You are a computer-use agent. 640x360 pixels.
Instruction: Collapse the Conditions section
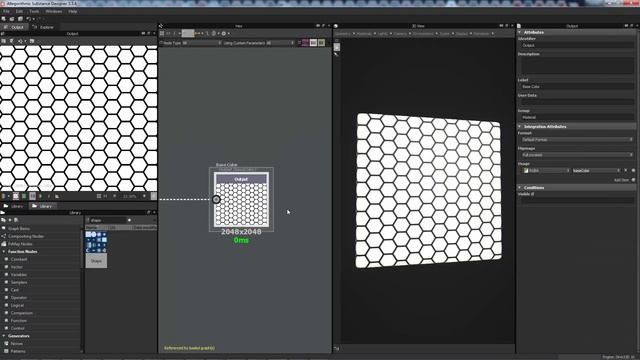tap(520, 188)
